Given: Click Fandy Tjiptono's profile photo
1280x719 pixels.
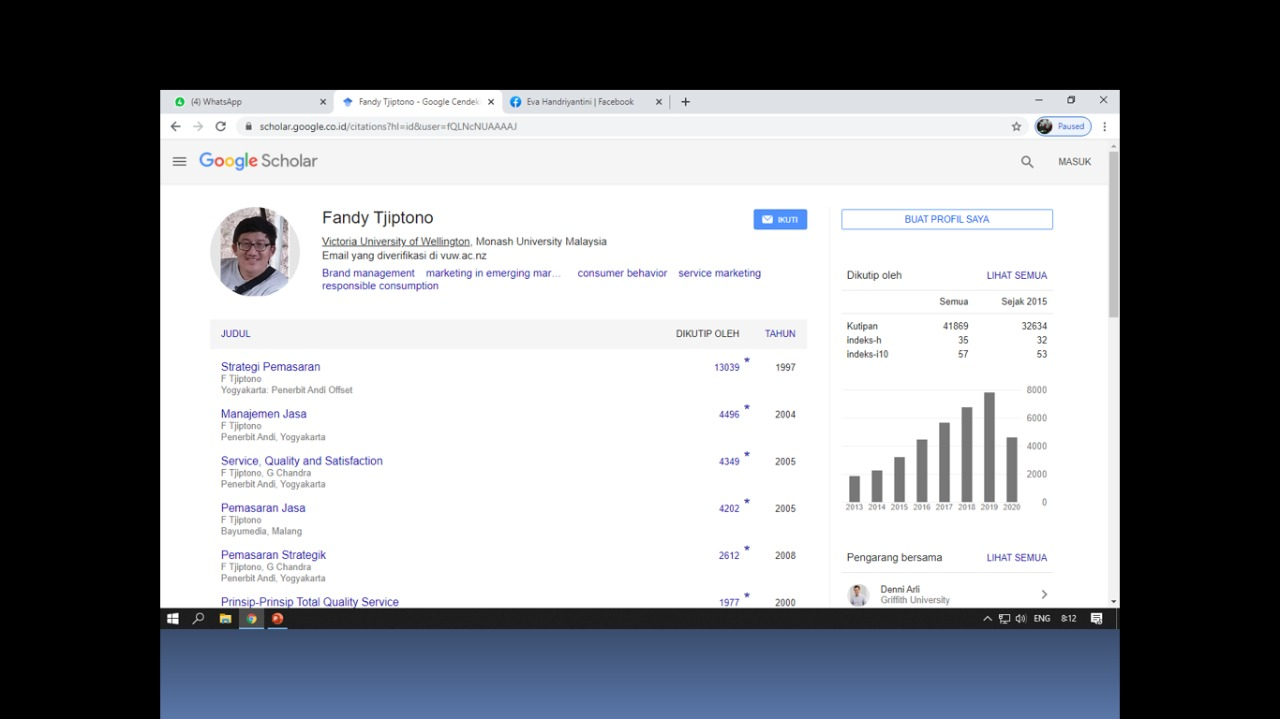Looking at the screenshot, I should (x=255, y=252).
